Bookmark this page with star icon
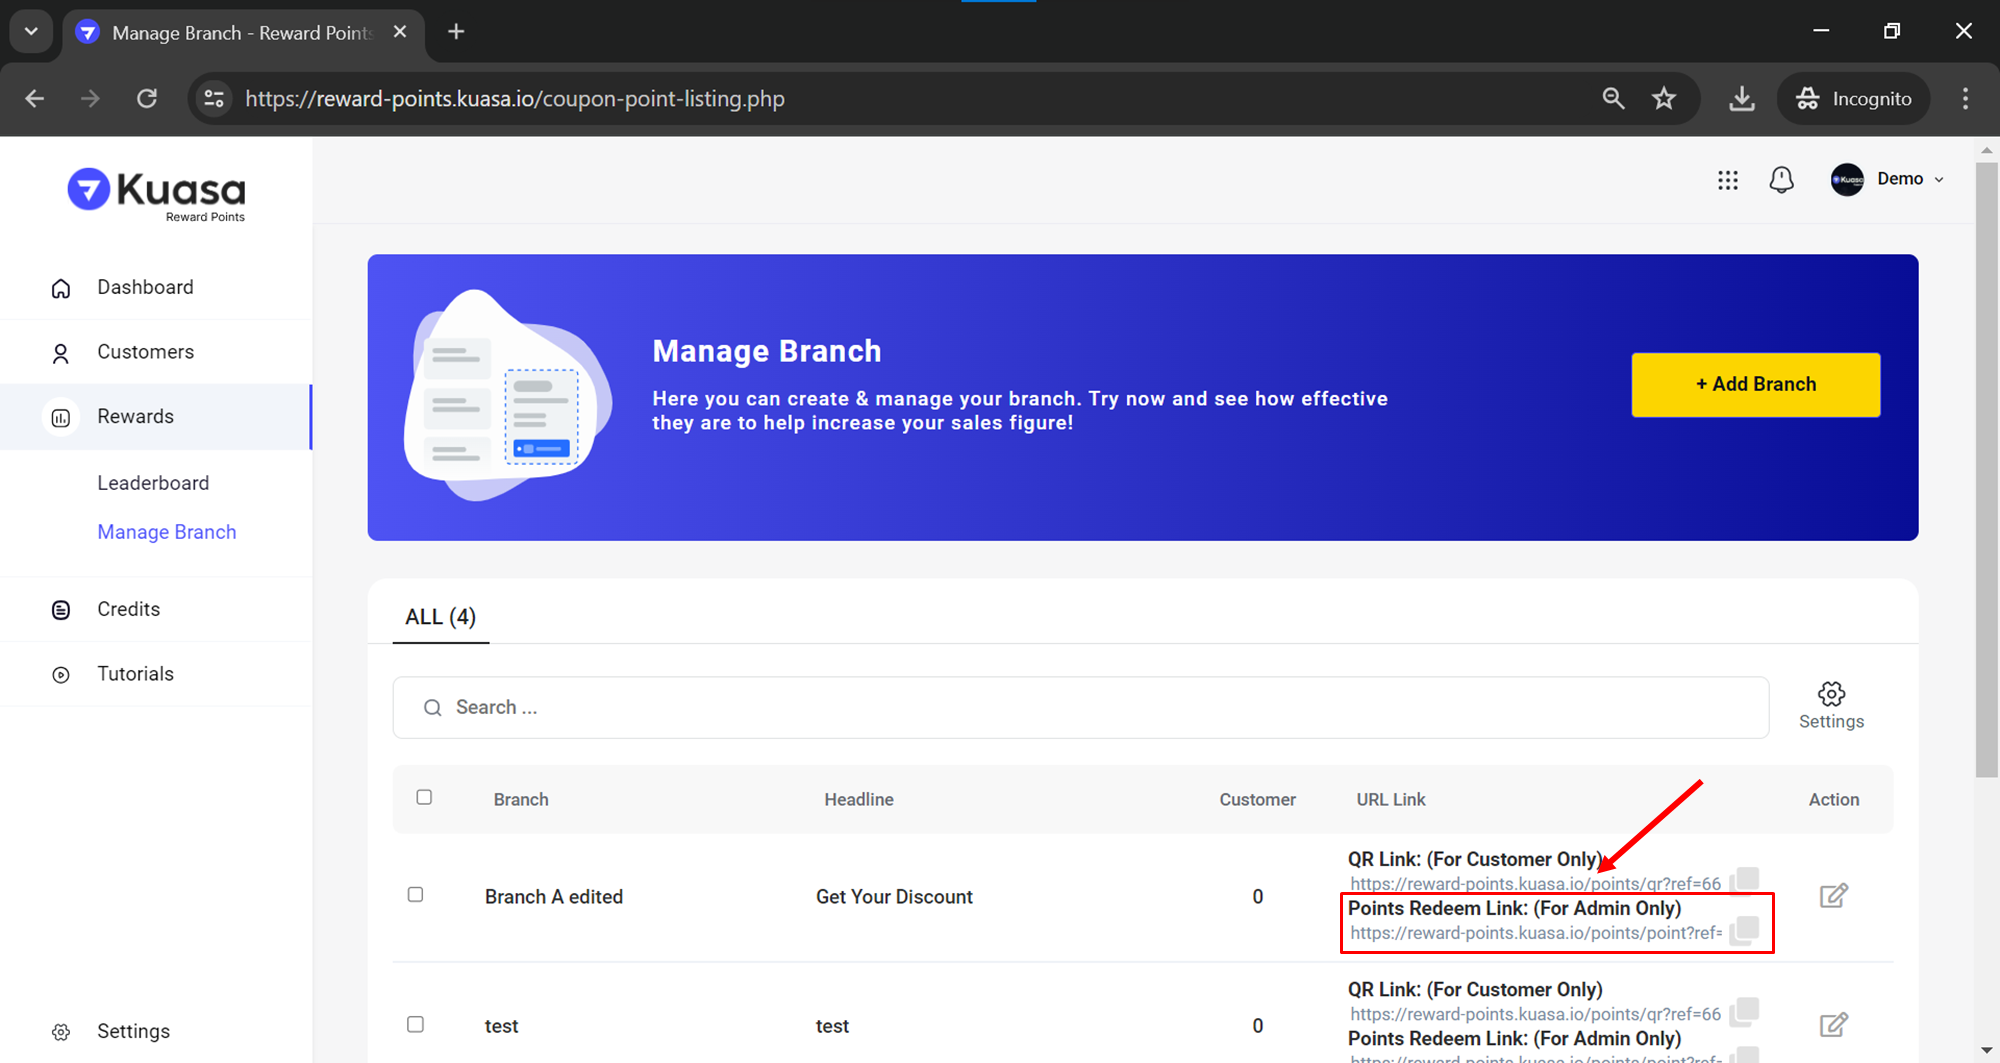Image resolution: width=2000 pixels, height=1063 pixels. click(x=1664, y=98)
